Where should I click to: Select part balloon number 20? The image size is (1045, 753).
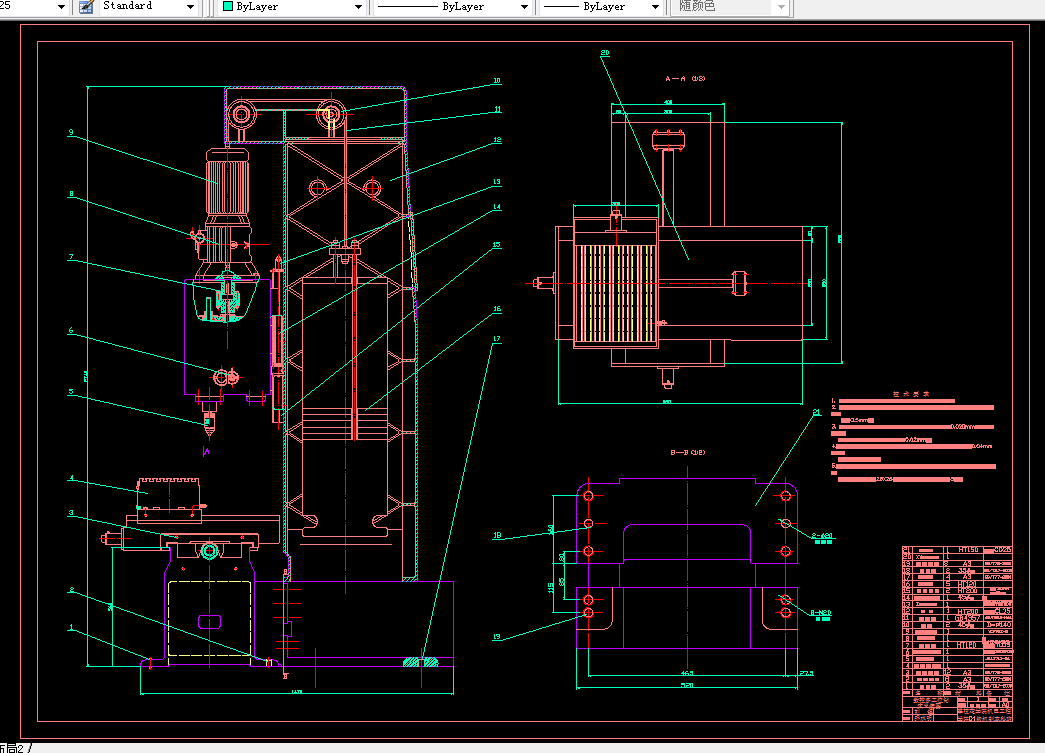604,52
